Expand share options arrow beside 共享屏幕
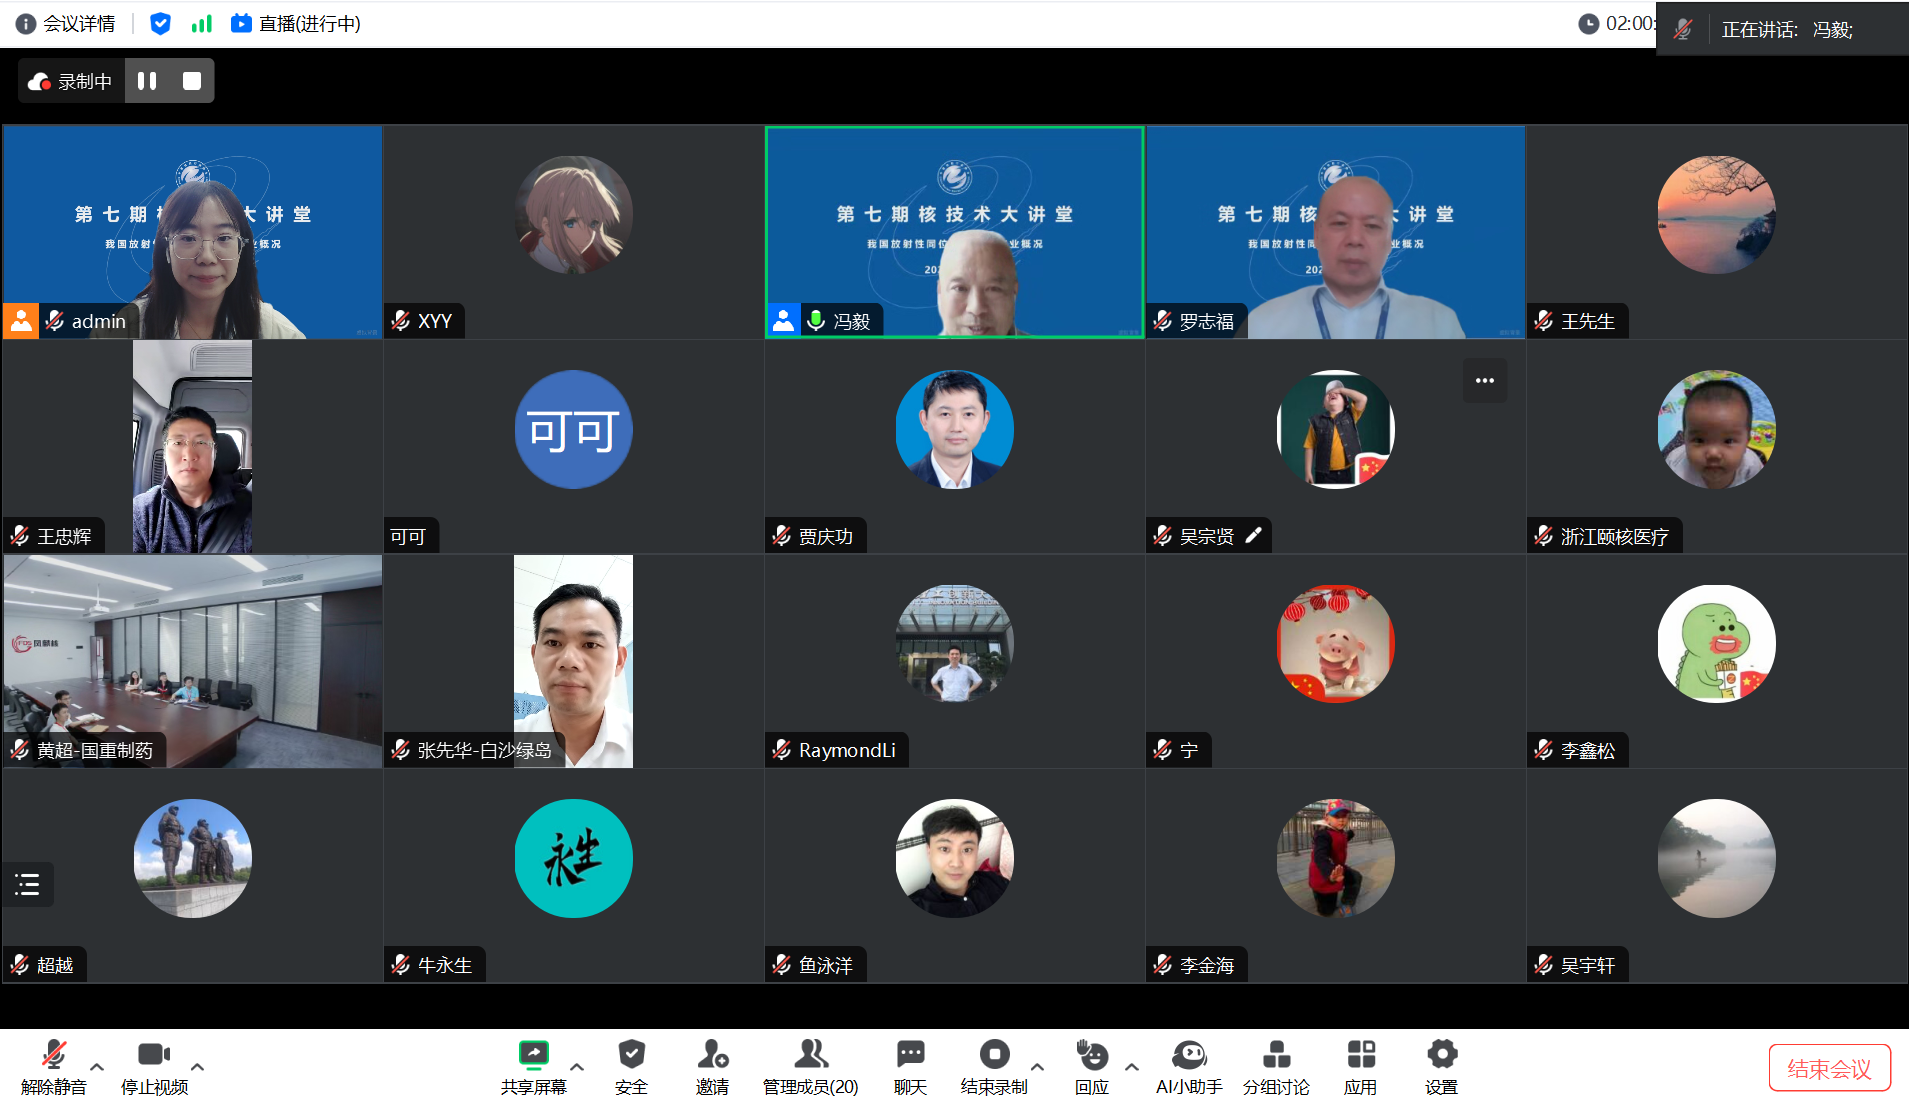 (x=577, y=1067)
